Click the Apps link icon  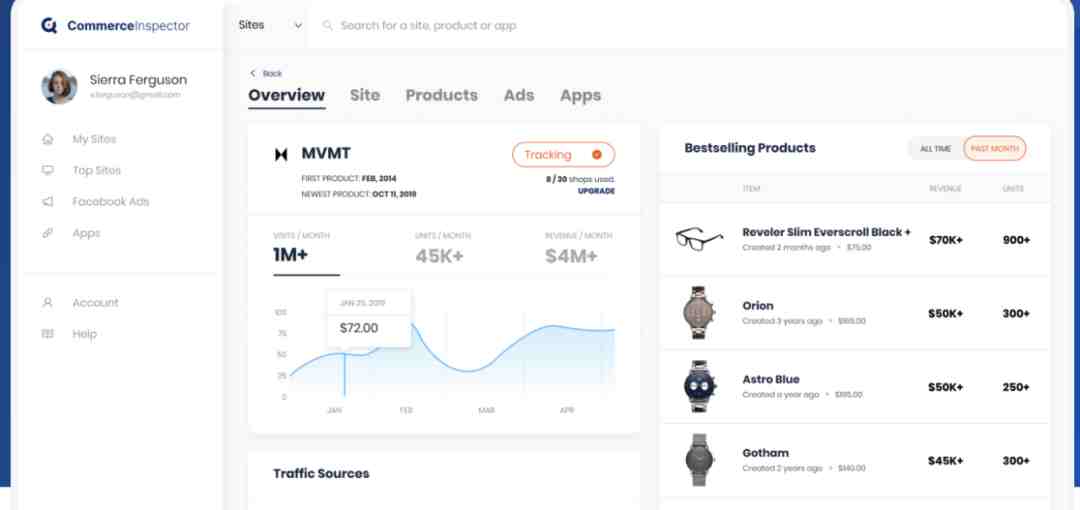coord(48,233)
